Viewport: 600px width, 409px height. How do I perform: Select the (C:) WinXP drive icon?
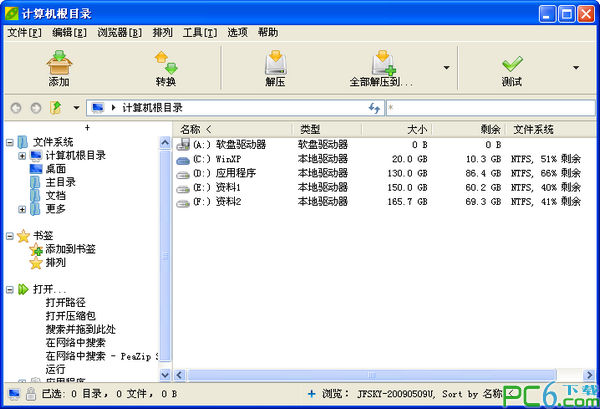183,160
